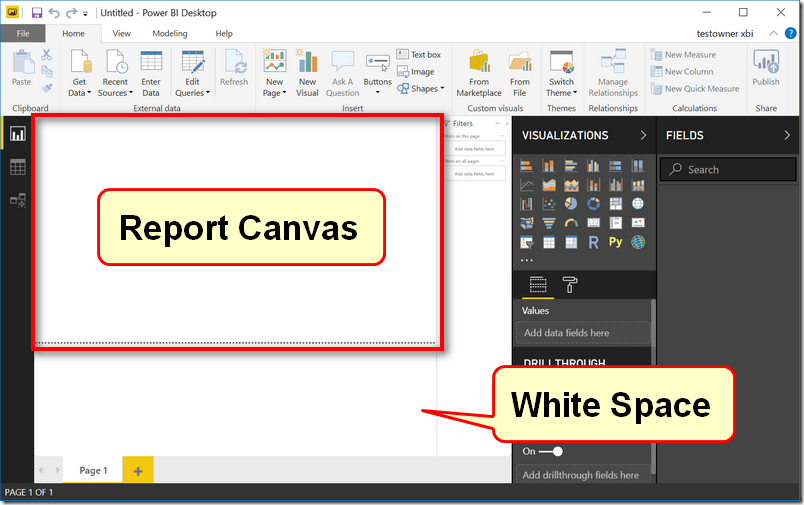
Task: Click Enter Data in the ribbon
Action: [x=151, y=73]
